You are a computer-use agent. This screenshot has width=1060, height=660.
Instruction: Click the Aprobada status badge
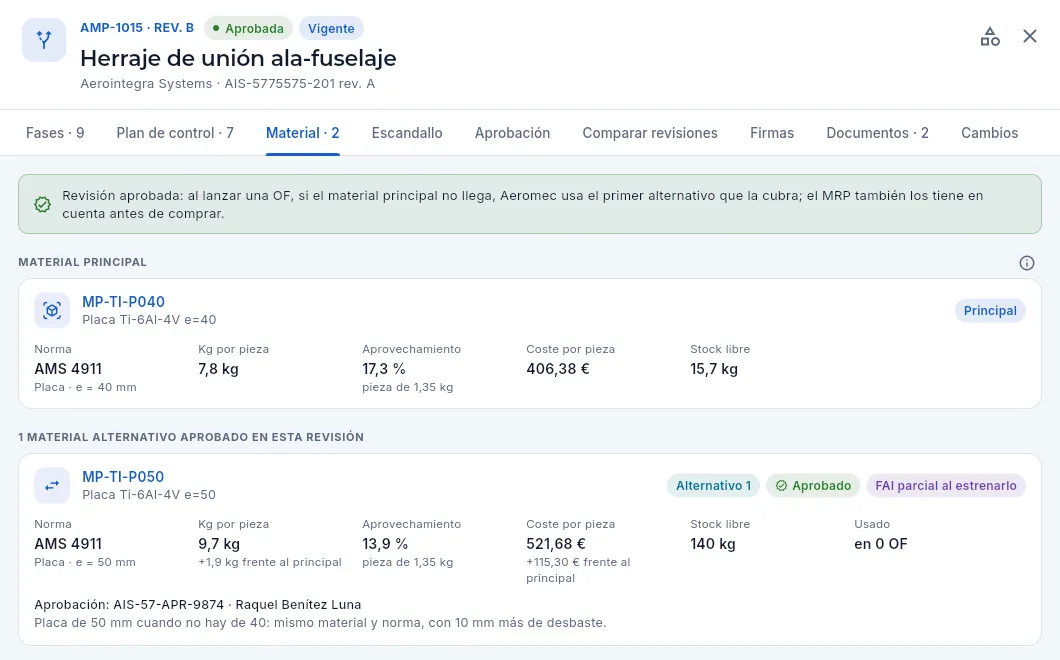click(x=248, y=28)
